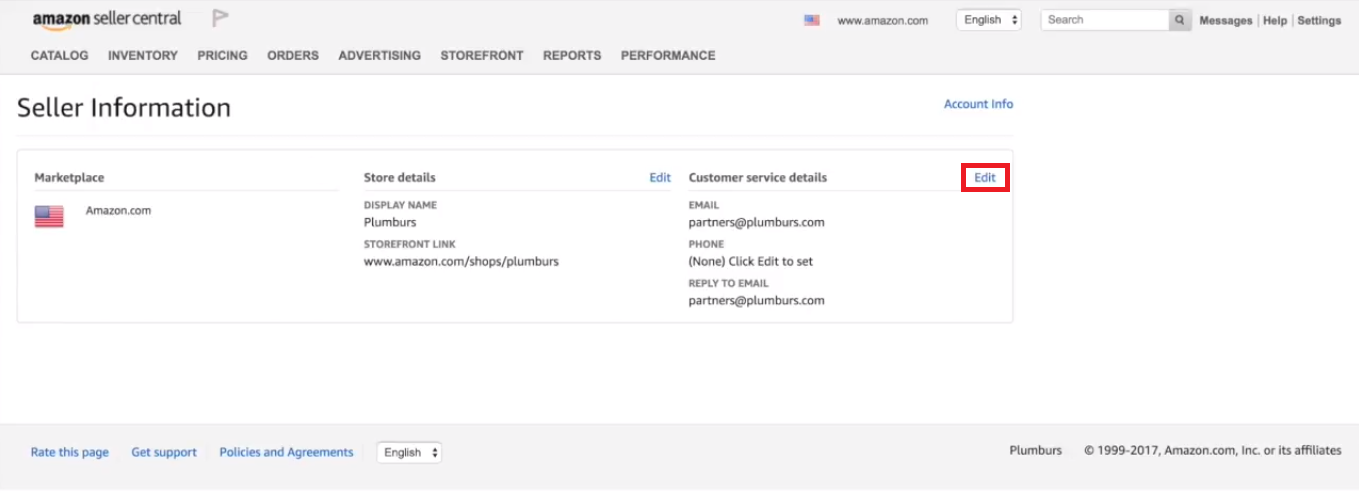Open the Account Info link

point(978,104)
